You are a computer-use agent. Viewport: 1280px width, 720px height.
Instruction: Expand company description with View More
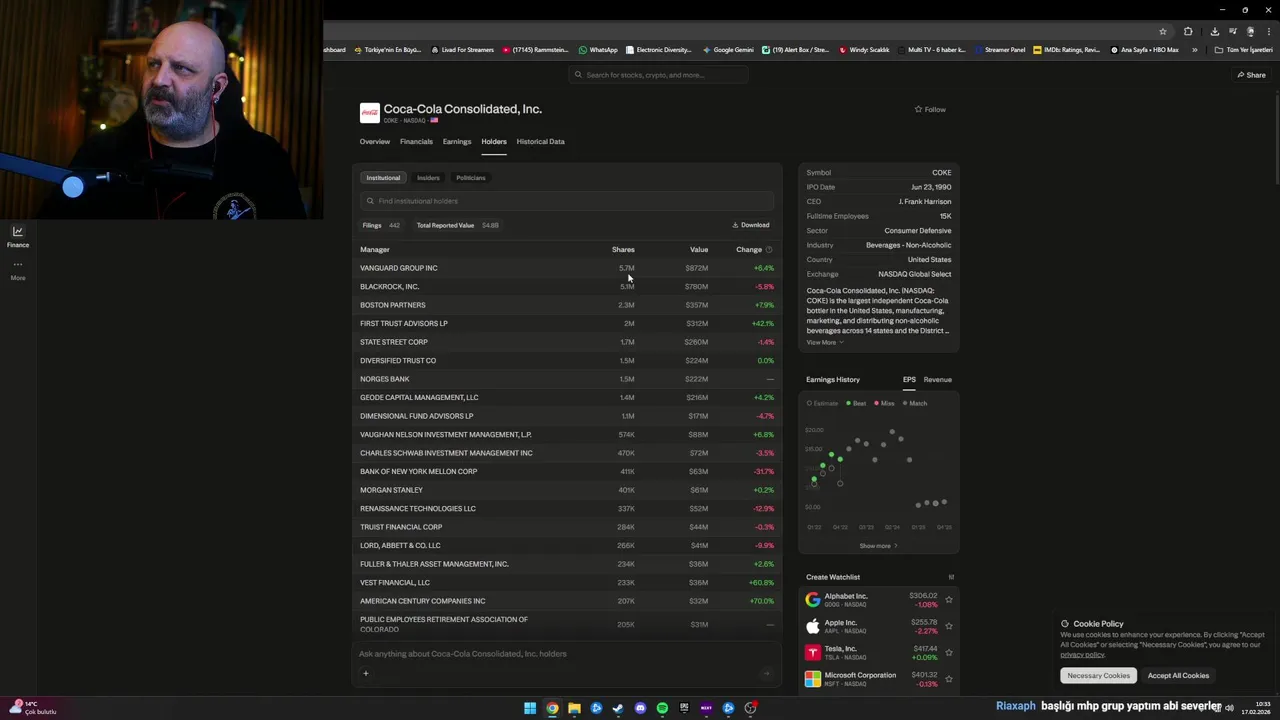click(825, 343)
